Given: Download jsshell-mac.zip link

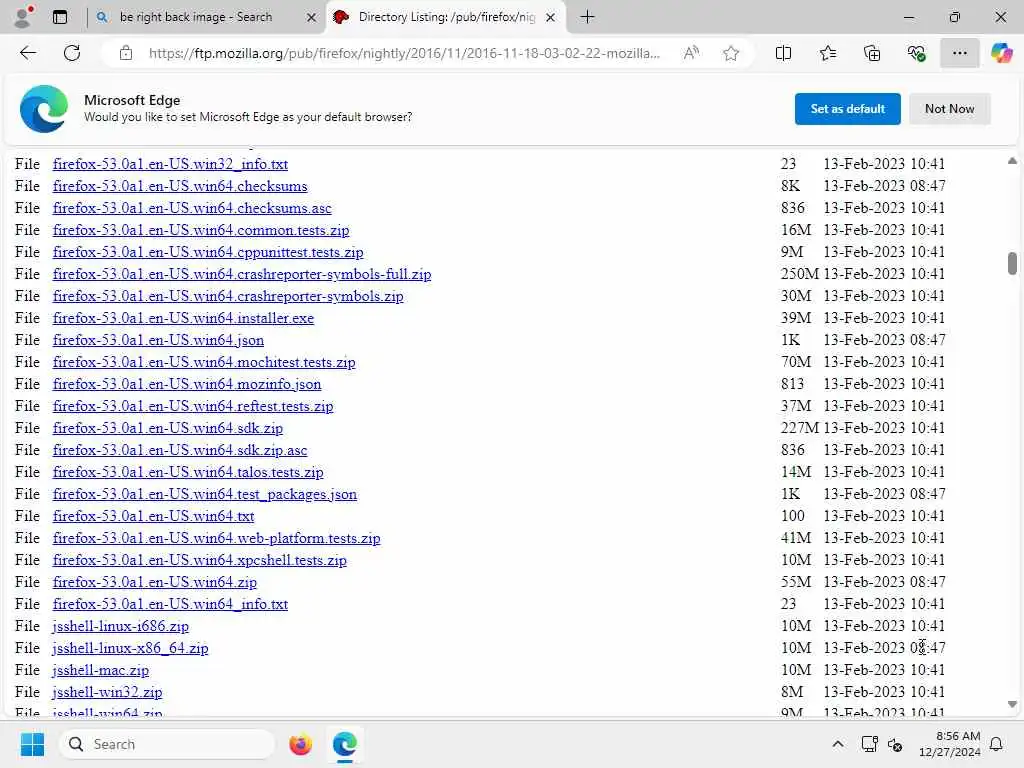Looking at the screenshot, I should (x=101, y=670).
